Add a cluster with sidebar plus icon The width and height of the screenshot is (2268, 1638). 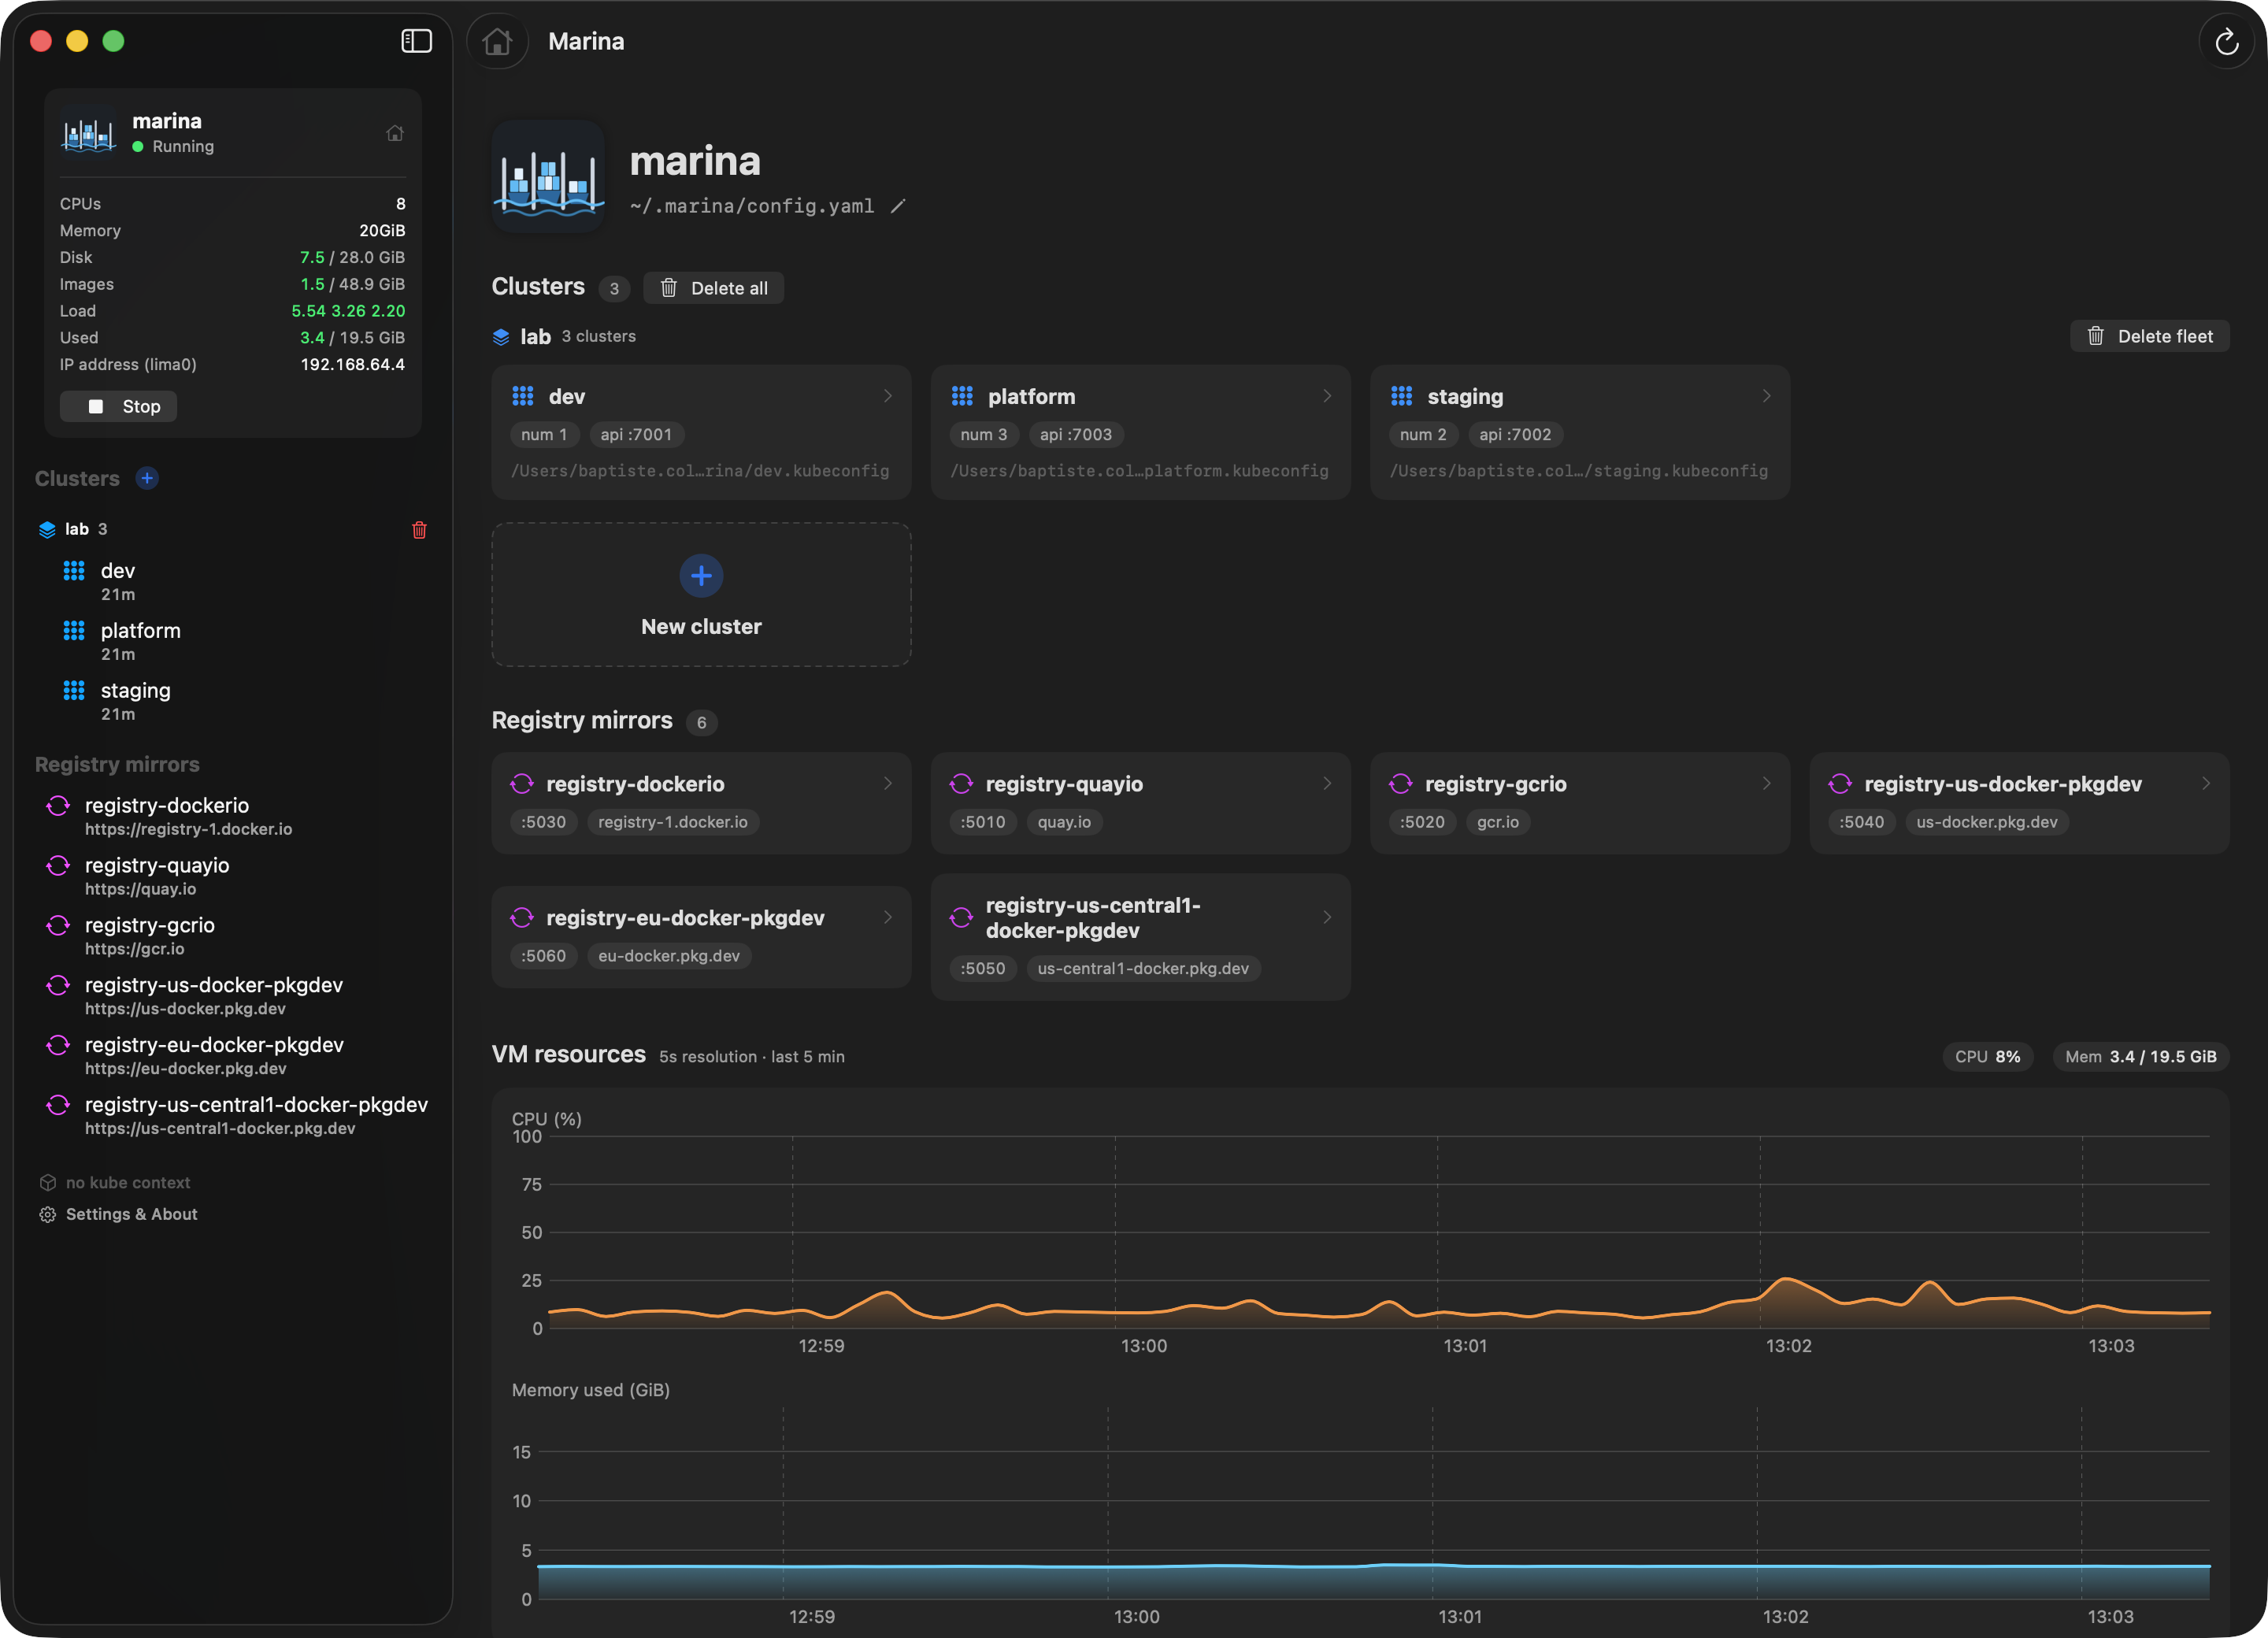point(147,478)
